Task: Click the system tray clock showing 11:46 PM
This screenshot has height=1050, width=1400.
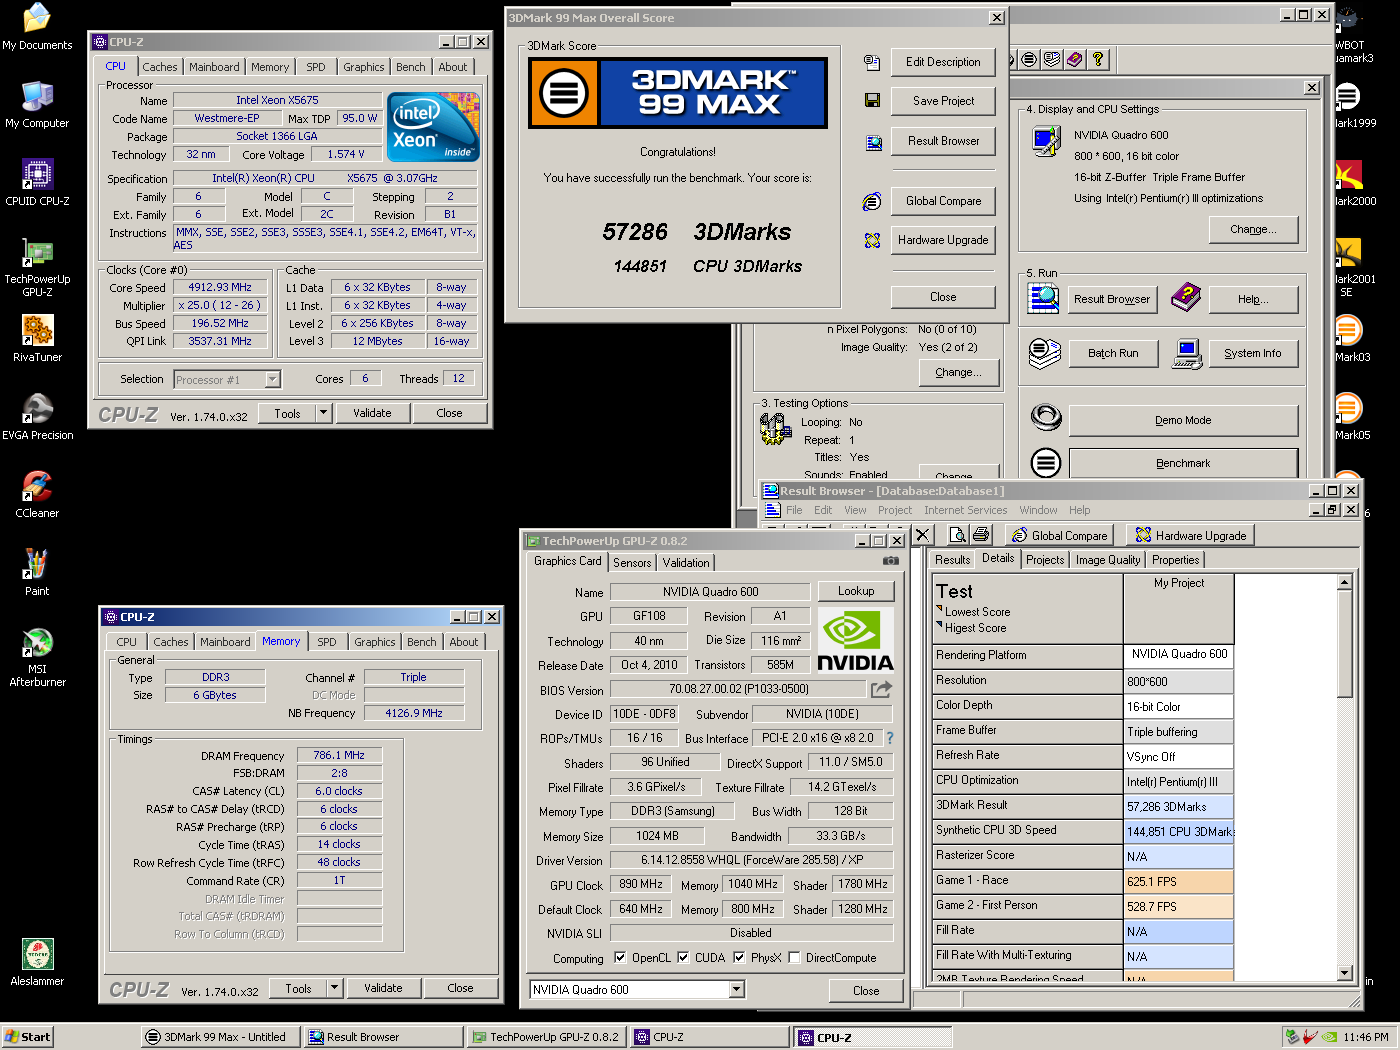Action: click(1366, 1037)
